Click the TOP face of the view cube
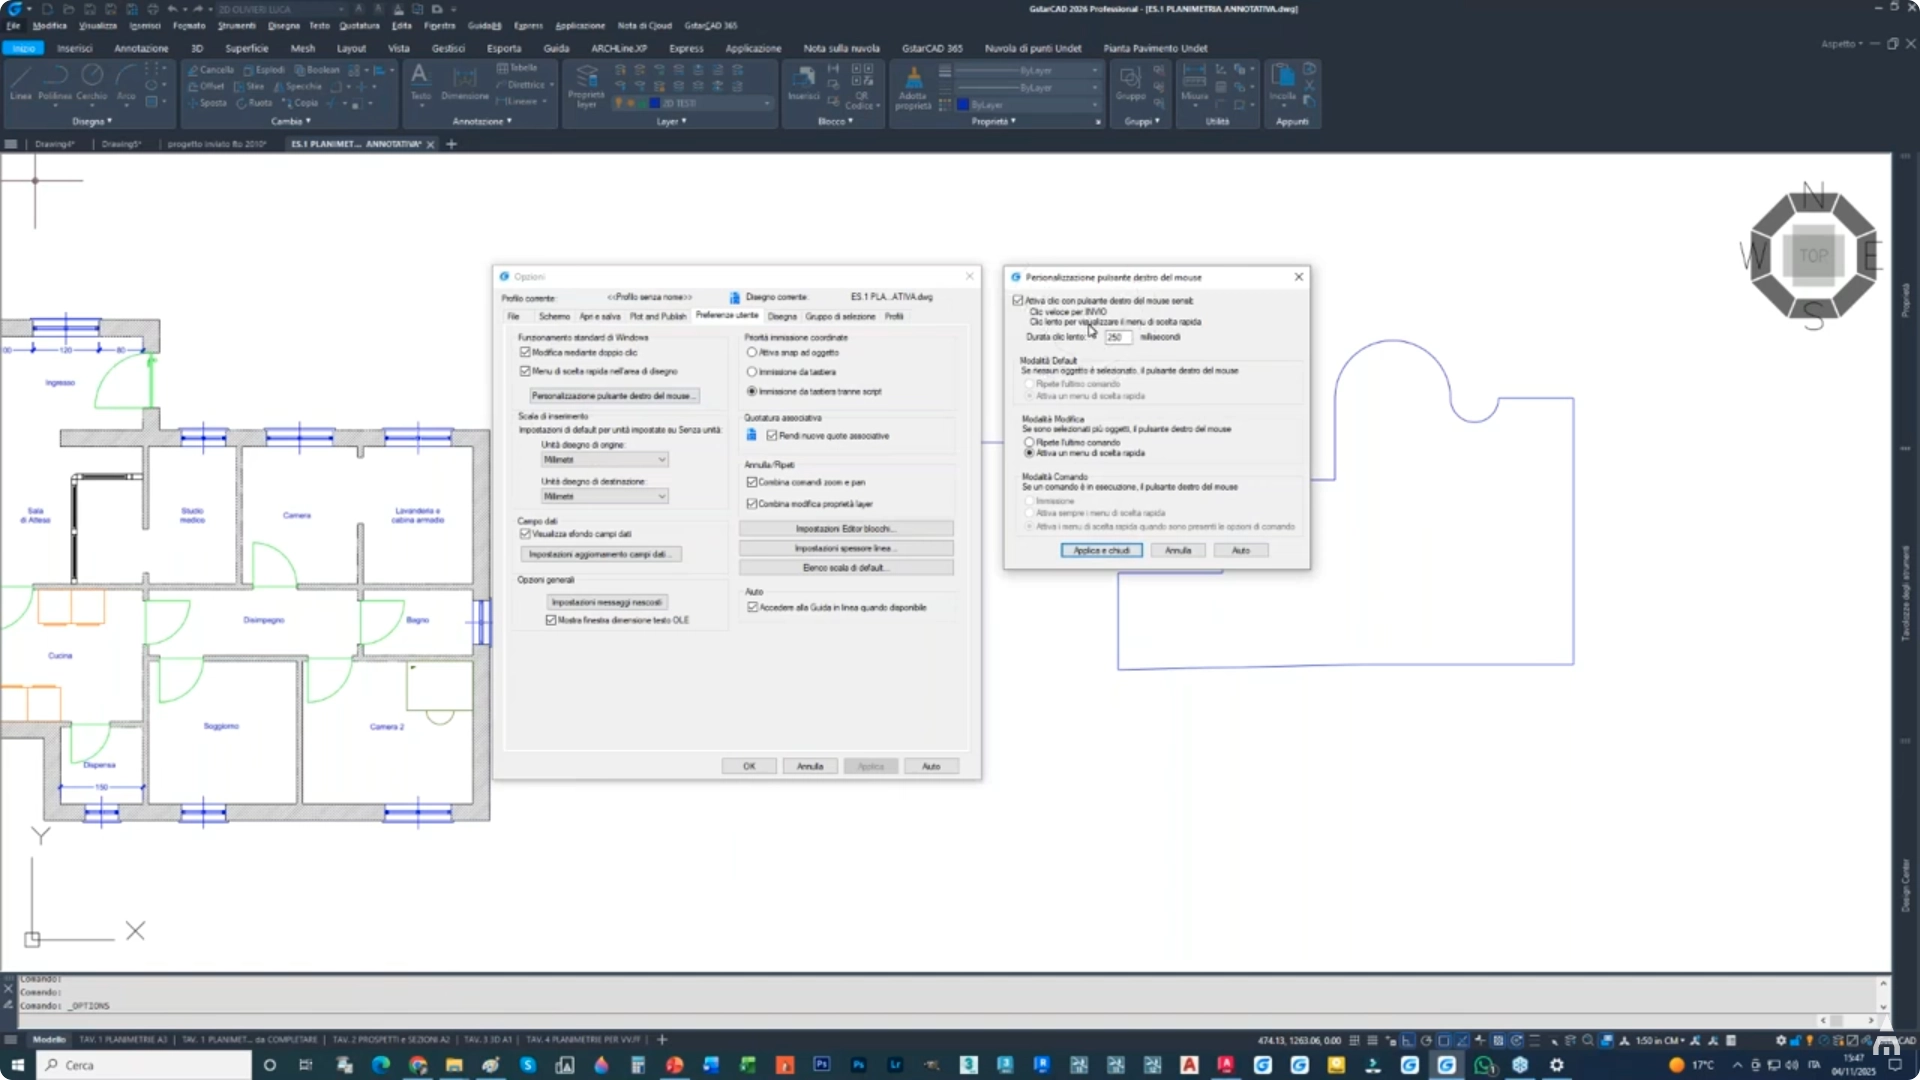The width and height of the screenshot is (1920, 1080). (1813, 256)
